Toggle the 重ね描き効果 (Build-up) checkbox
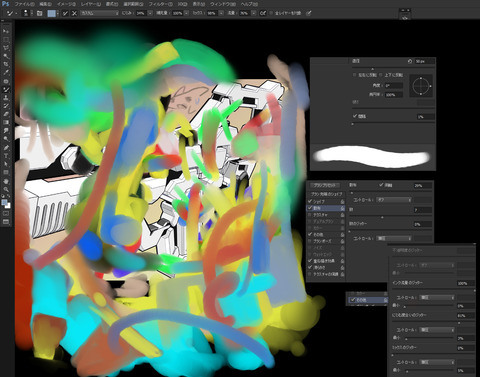Screen dimensions: 480x377 (310, 261)
